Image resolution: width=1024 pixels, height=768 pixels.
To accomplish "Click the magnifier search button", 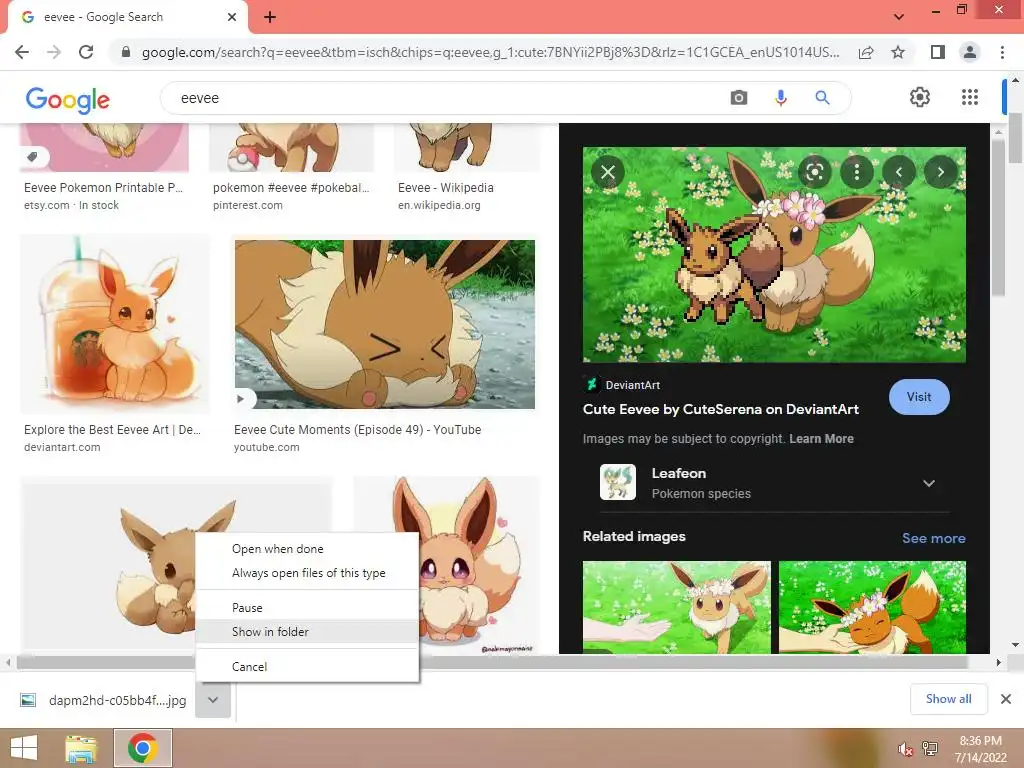I will 822,98.
